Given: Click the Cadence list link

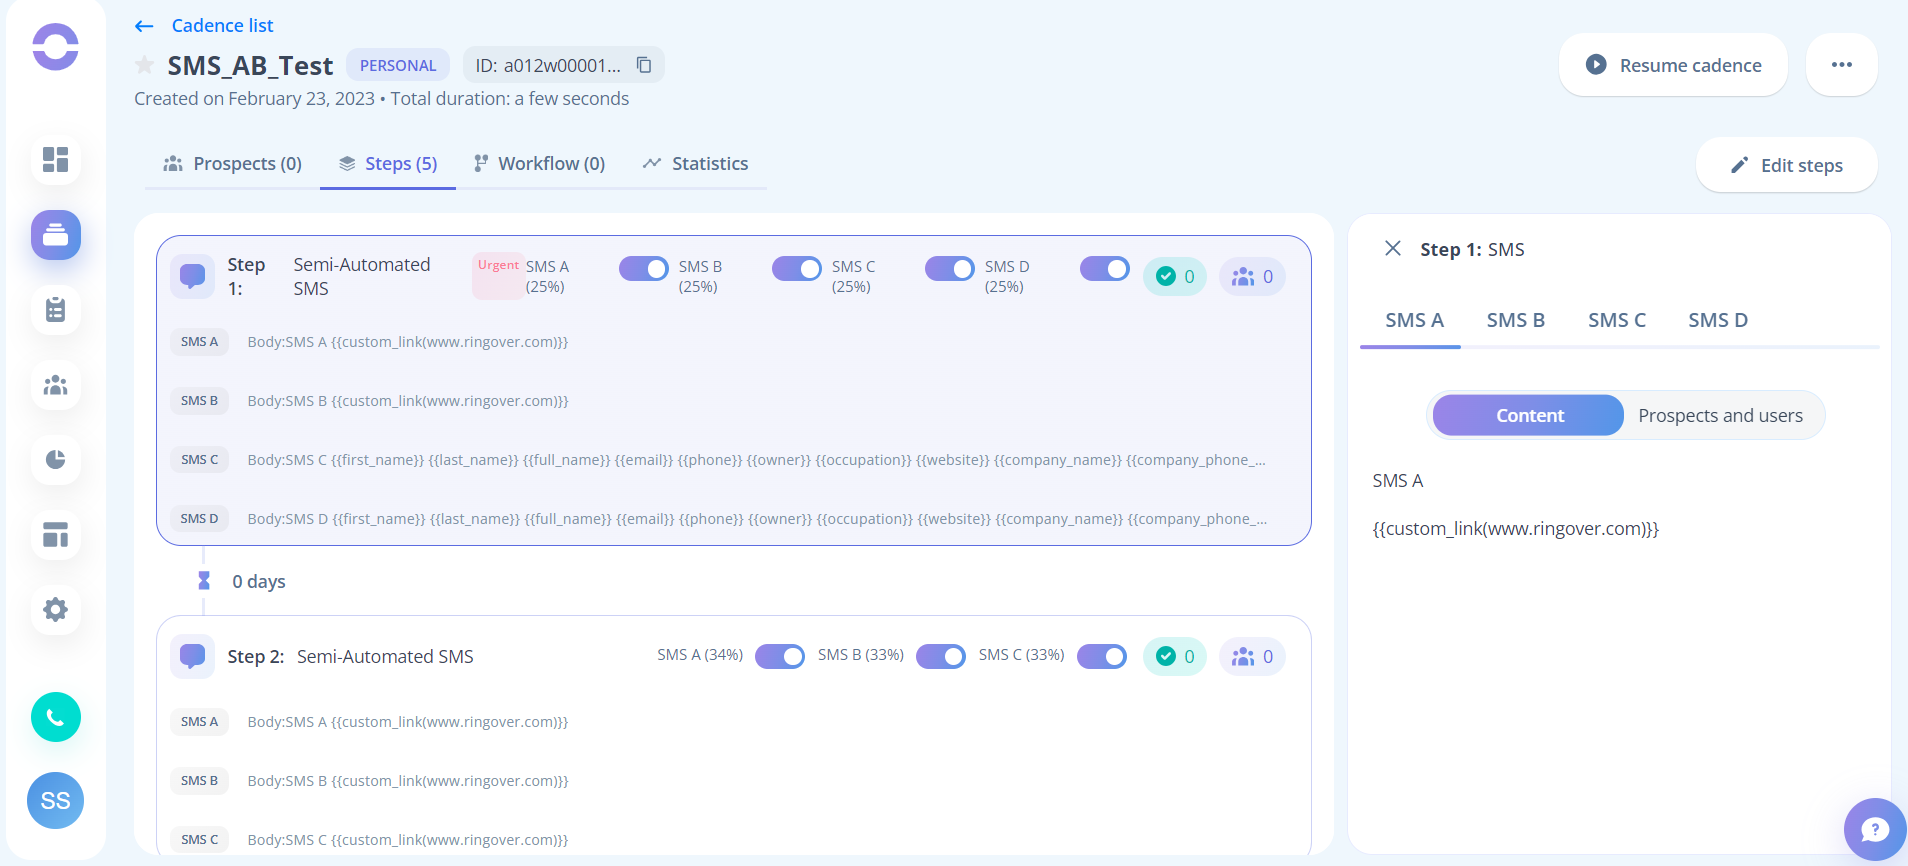Looking at the screenshot, I should [222, 26].
